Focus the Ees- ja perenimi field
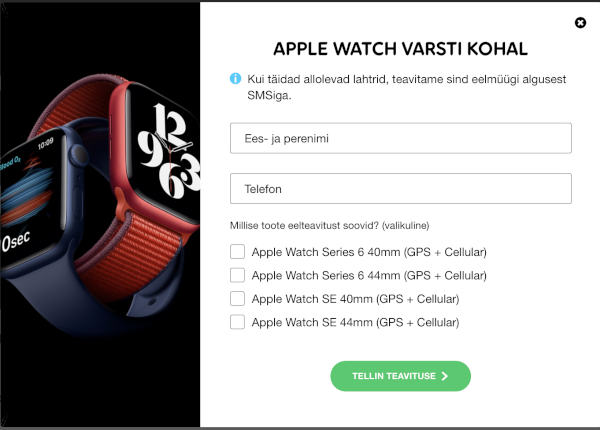The height and width of the screenshot is (430, 600). [x=401, y=138]
